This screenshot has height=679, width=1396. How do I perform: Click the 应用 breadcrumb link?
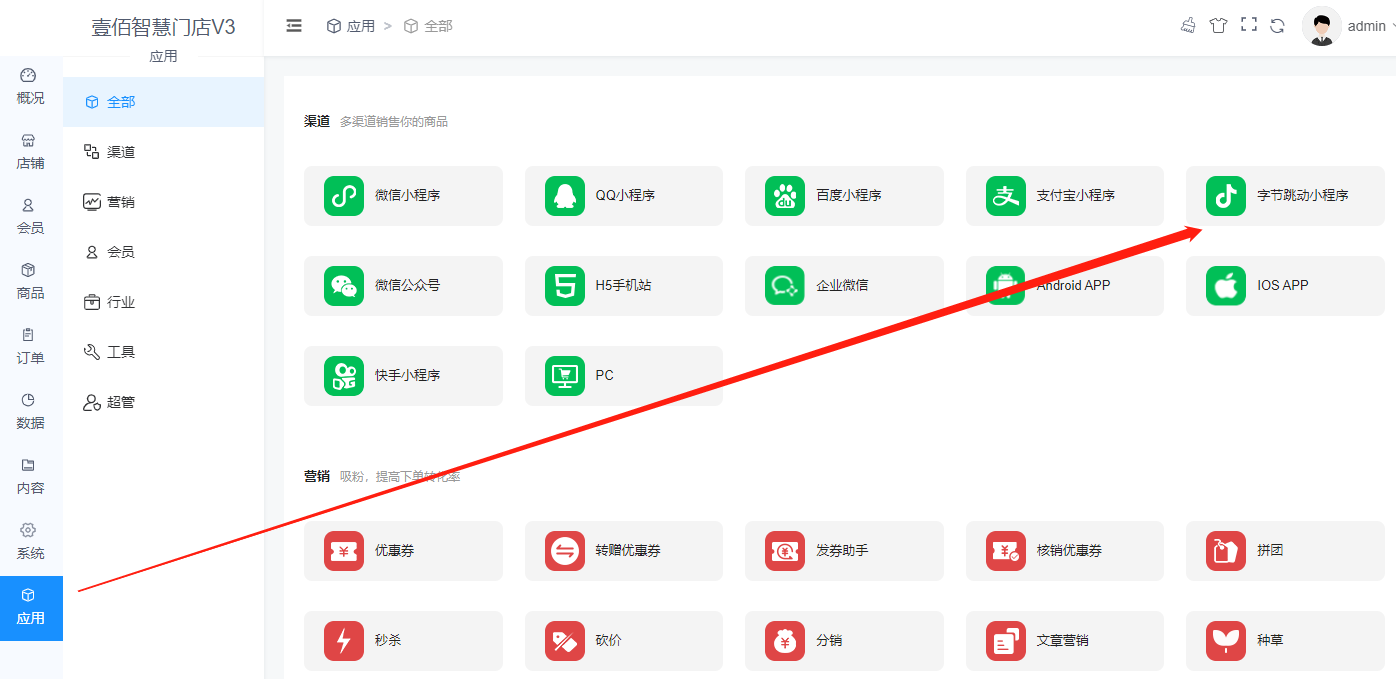351,26
